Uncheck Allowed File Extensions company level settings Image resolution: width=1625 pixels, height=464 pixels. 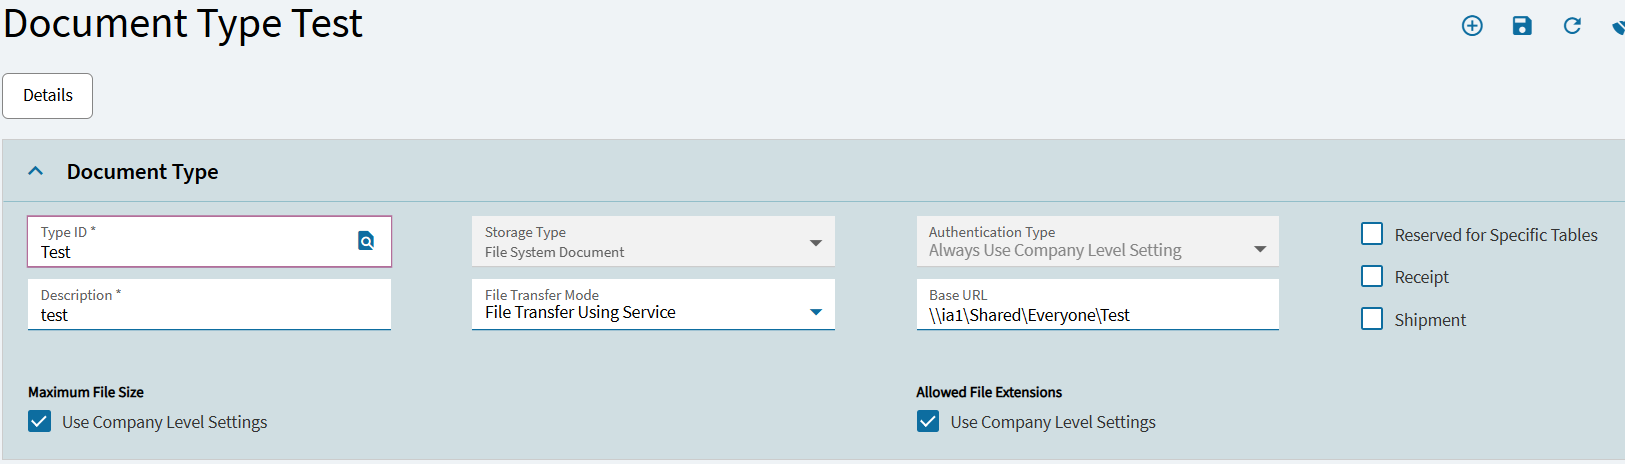point(928,421)
